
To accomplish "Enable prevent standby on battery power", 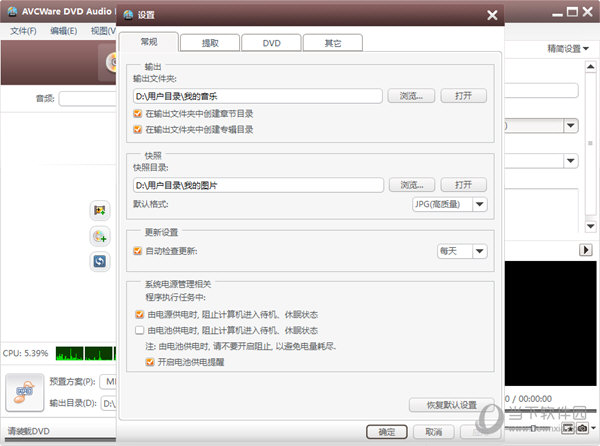I will pyautogui.click(x=138, y=330).
